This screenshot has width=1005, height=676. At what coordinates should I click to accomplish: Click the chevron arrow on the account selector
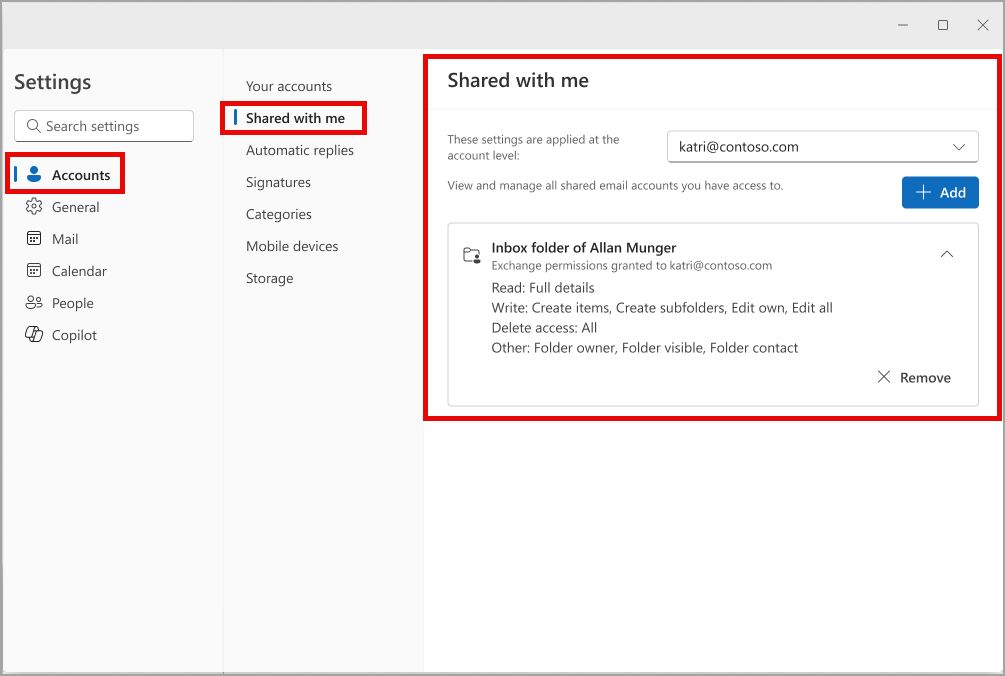959,147
